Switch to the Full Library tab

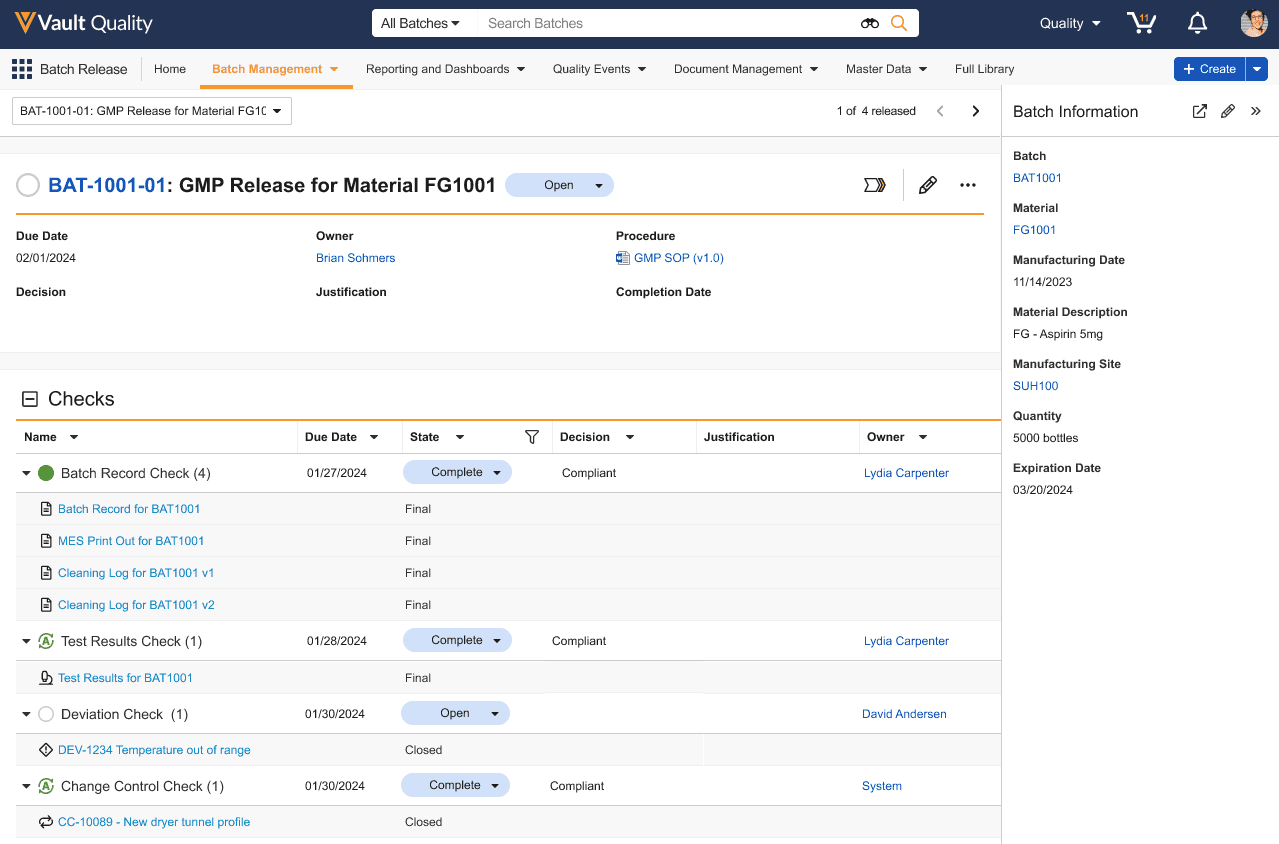pos(984,69)
